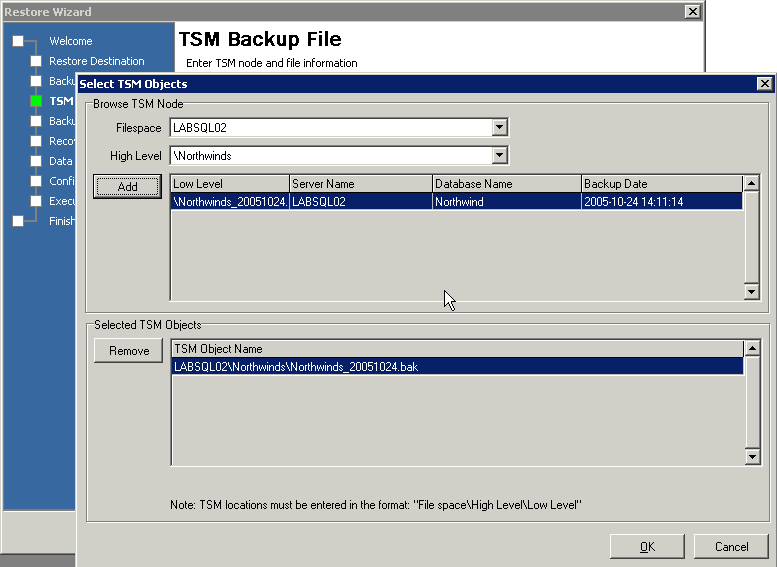Viewport: 777px width, 567px height.
Task: Sort by the Backup Date column header
Action: [662, 184]
